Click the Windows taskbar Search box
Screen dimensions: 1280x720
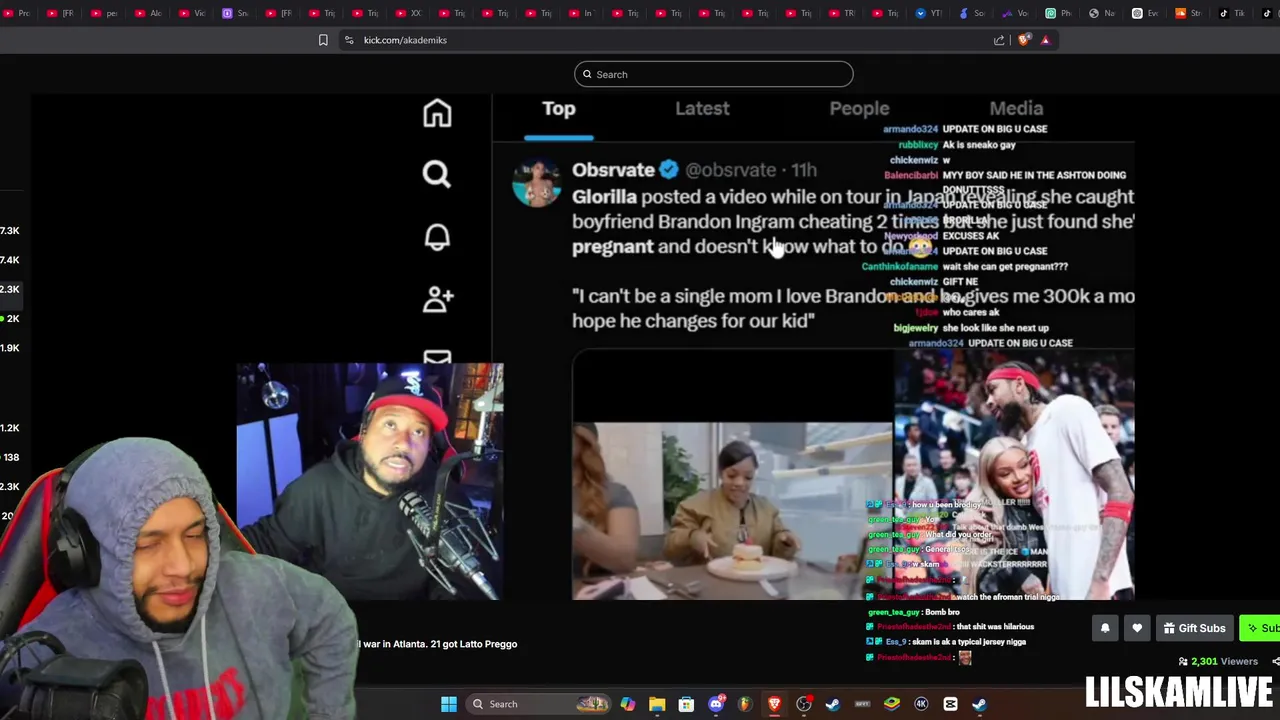[x=540, y=704]
